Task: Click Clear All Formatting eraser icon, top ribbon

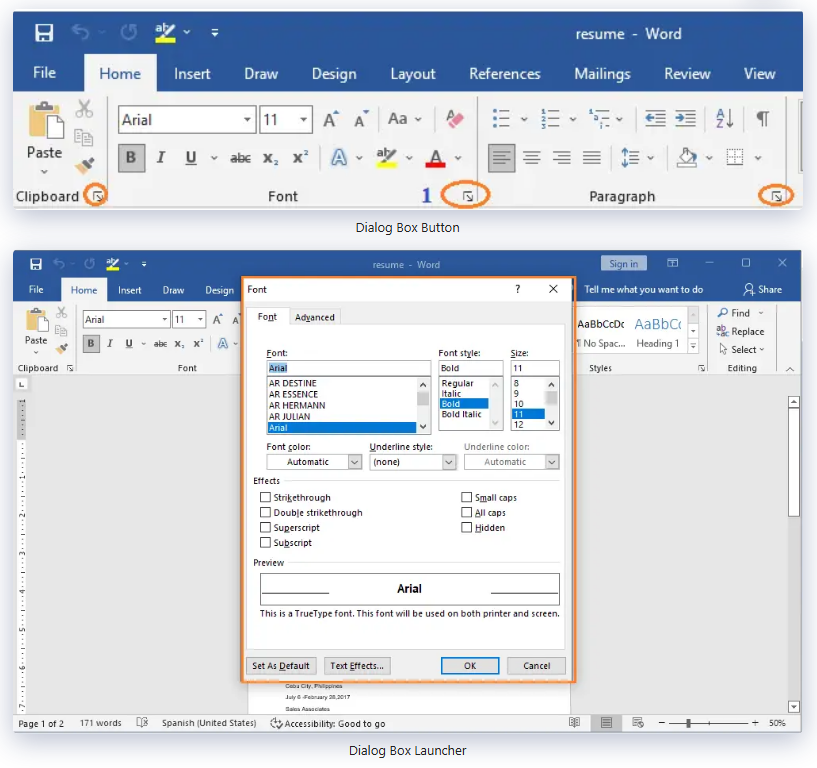Action: coord(455,119)
